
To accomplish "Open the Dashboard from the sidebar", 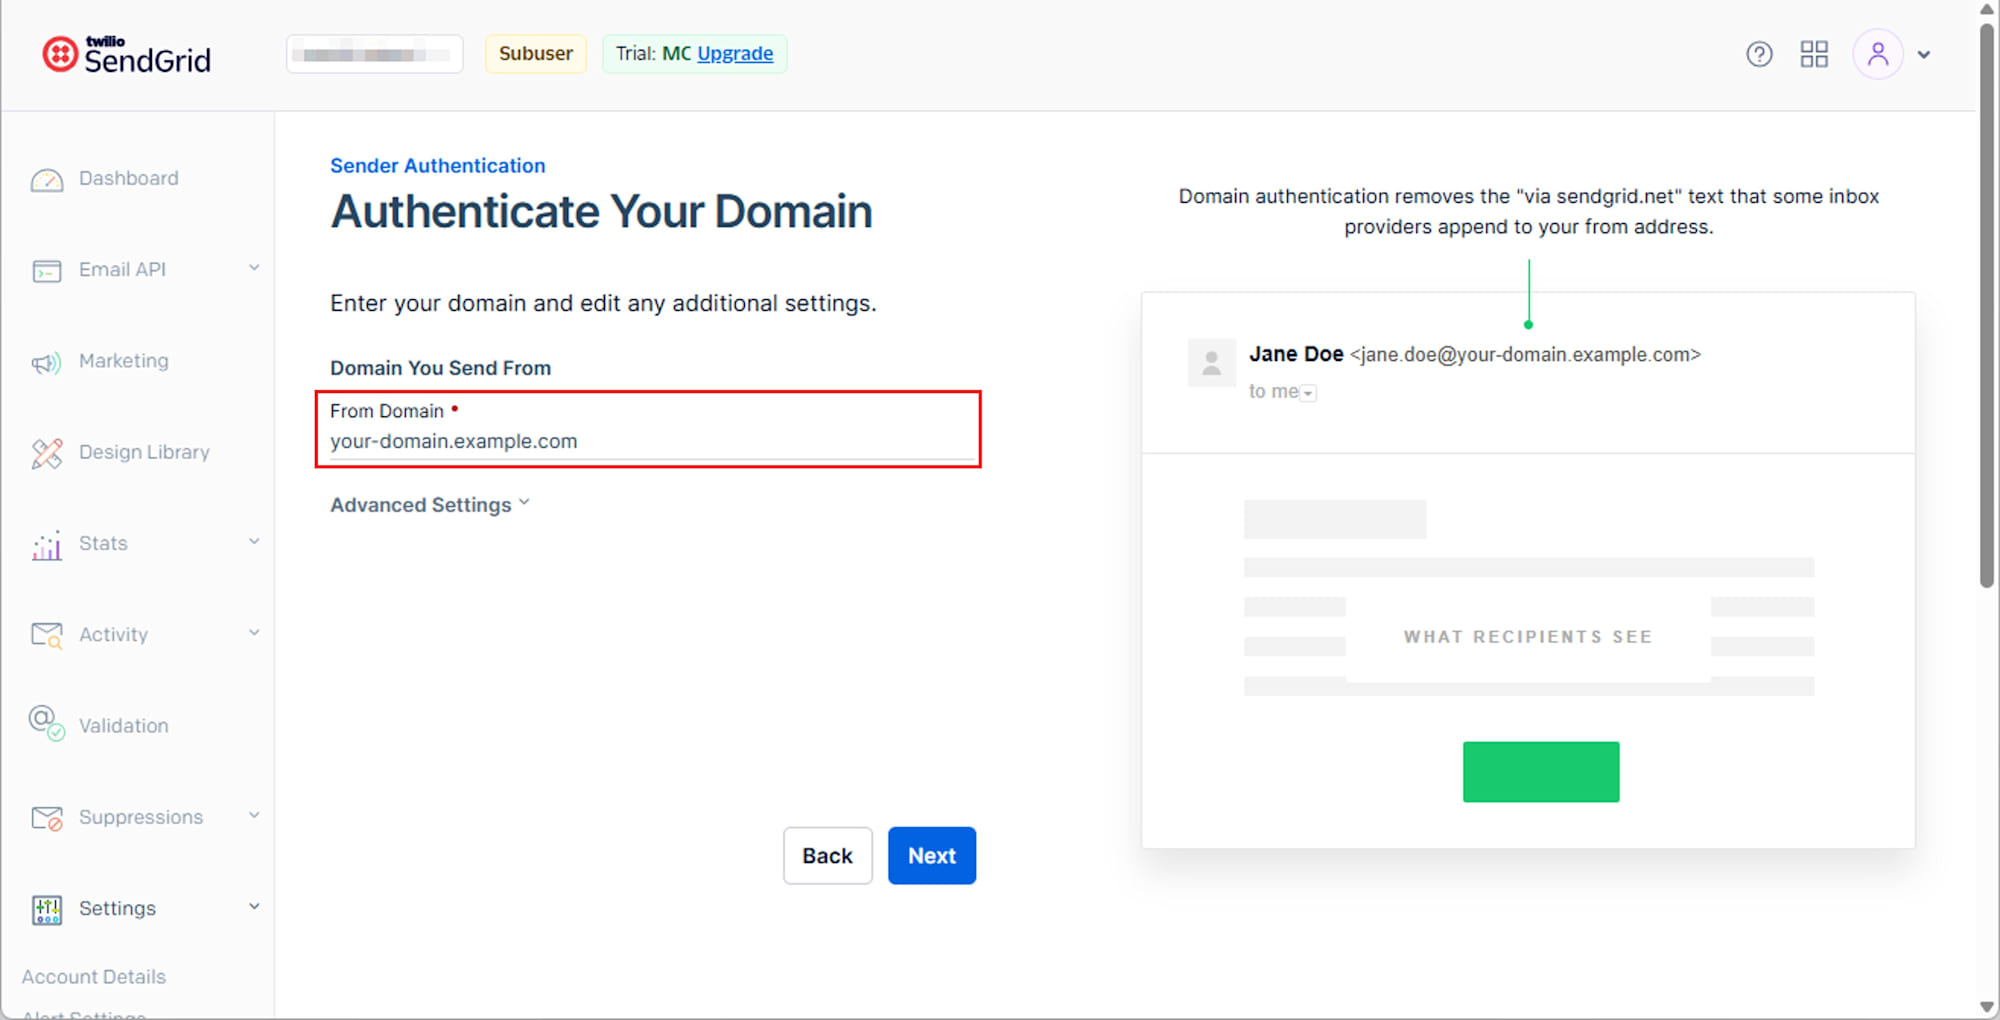I will [128, 178].
